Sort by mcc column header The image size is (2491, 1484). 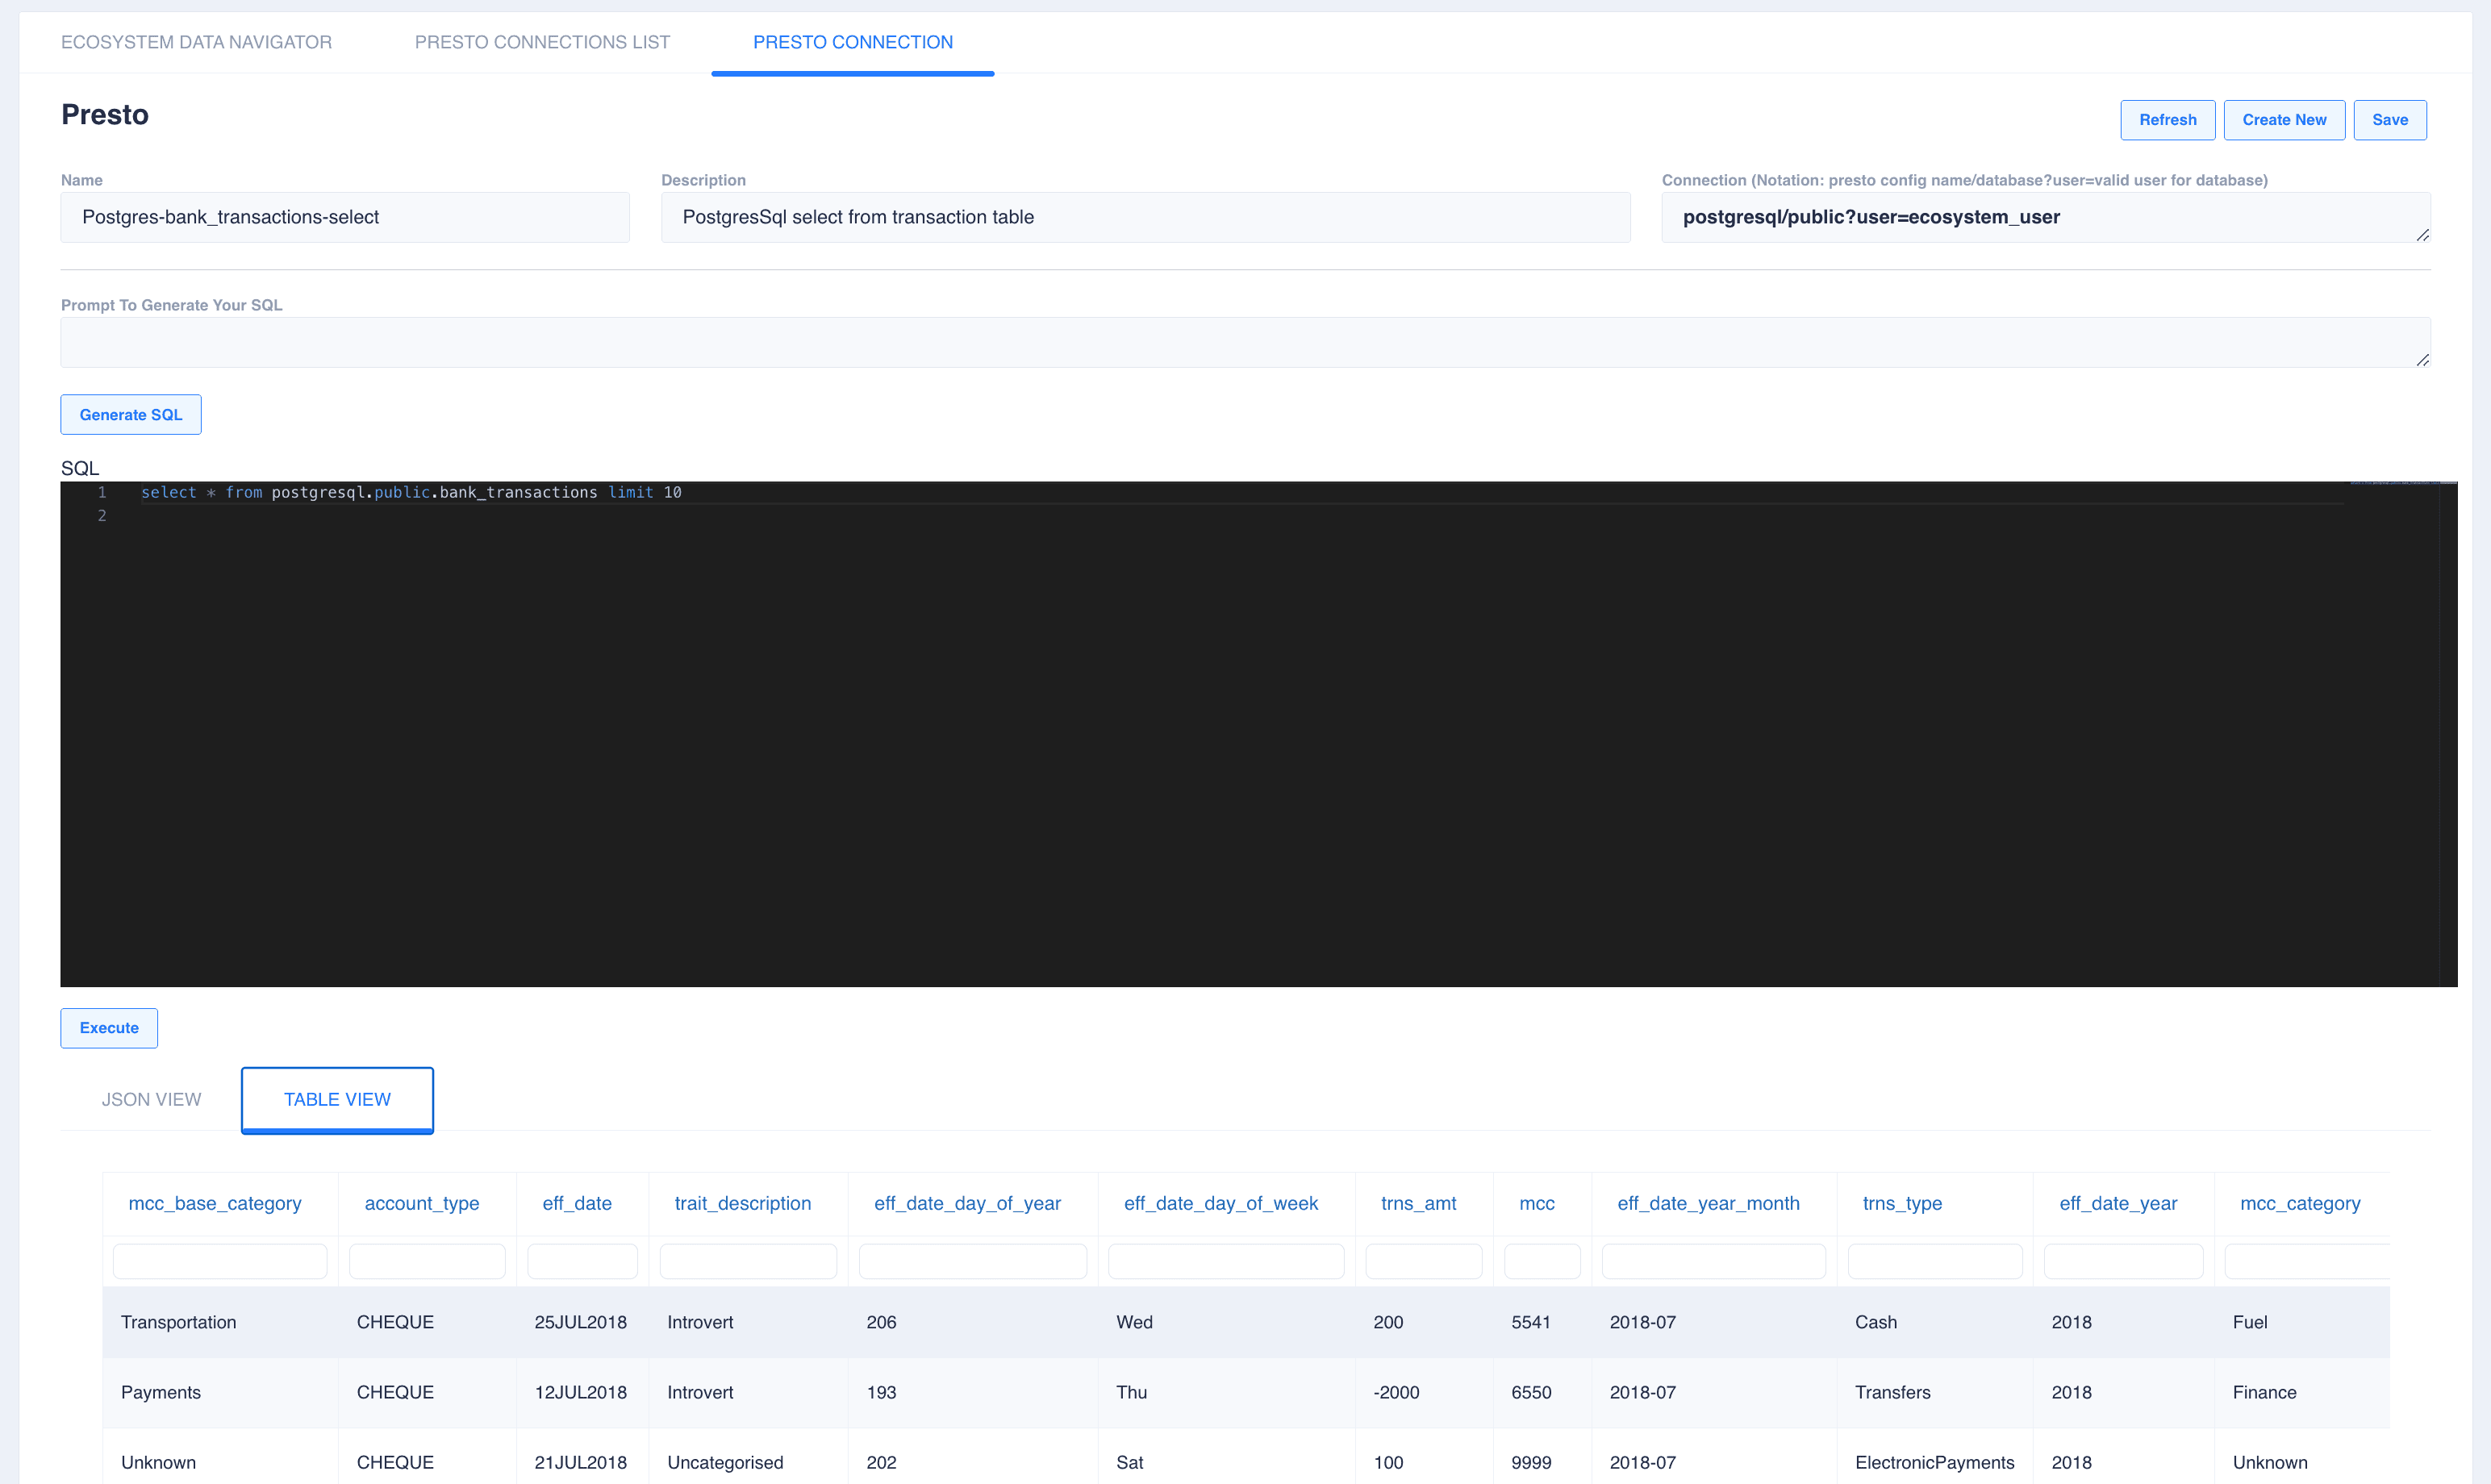[x=1537, y=1203]
